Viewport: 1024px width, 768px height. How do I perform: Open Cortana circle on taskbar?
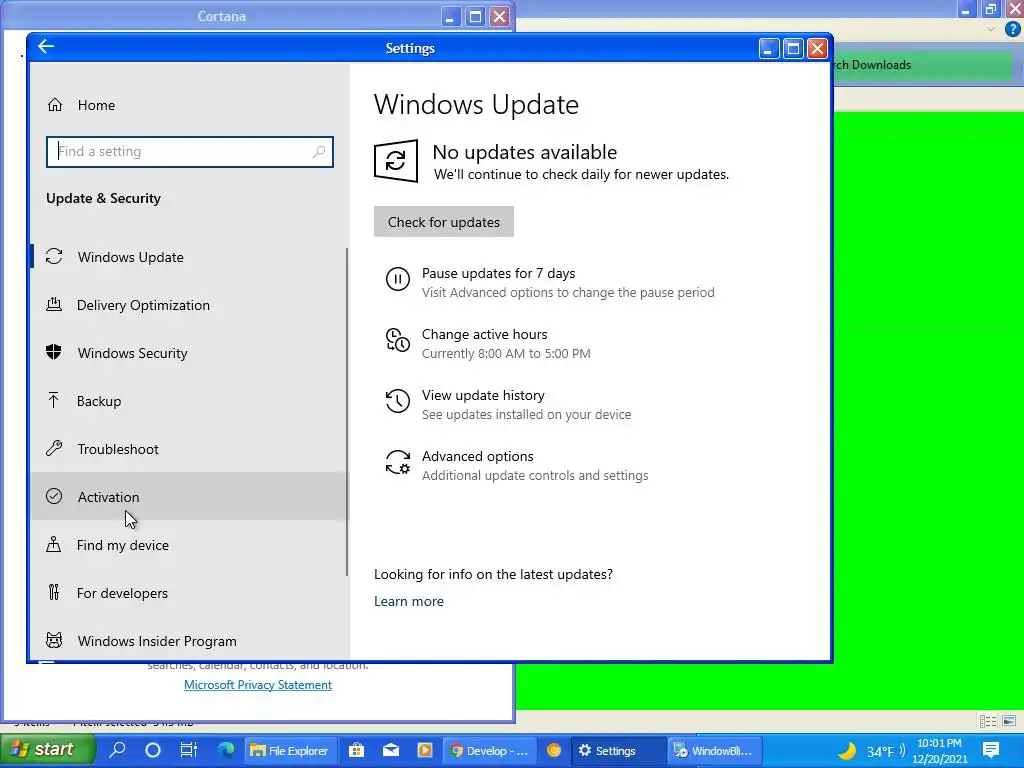153,750
